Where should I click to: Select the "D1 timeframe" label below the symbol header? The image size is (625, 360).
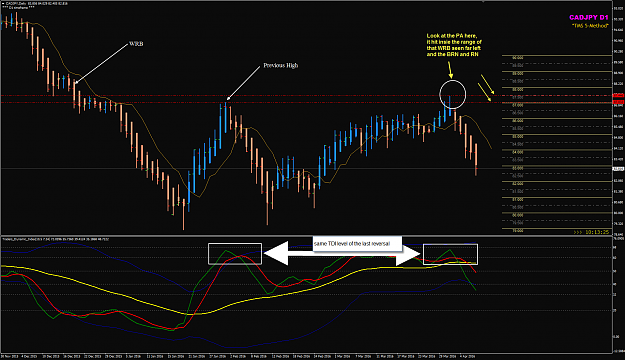click(18, 8)
